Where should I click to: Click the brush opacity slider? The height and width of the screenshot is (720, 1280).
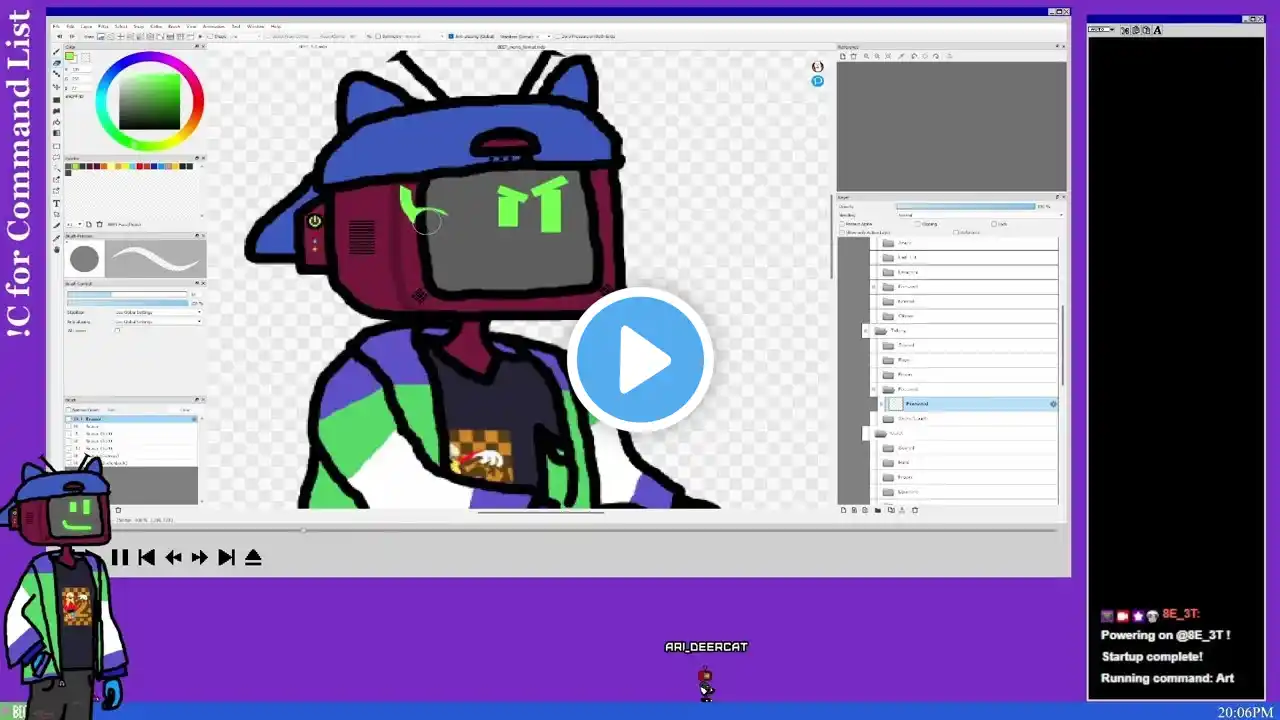click(x=127, y=303)
